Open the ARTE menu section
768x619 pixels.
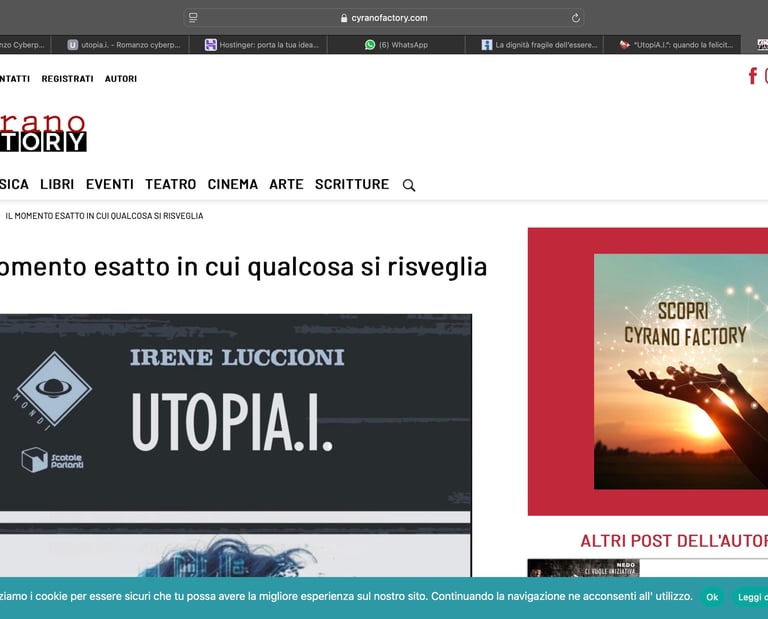point(287,184)
